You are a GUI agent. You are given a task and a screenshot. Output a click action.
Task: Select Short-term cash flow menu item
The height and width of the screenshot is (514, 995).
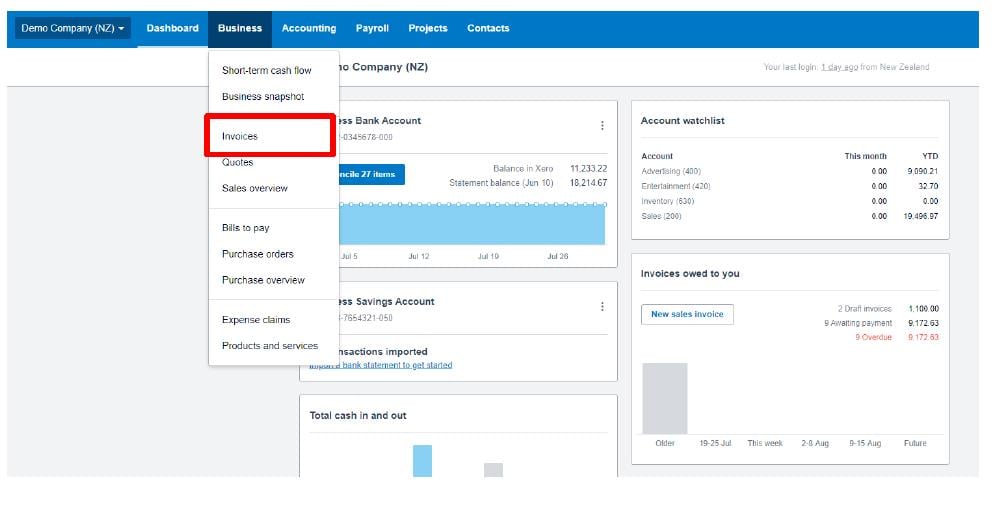[267, 71]
